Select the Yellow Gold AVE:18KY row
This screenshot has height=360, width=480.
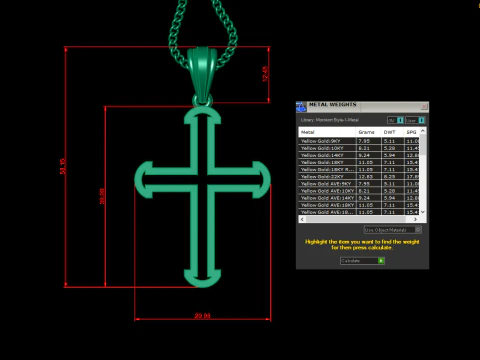[x=359, y=205]
